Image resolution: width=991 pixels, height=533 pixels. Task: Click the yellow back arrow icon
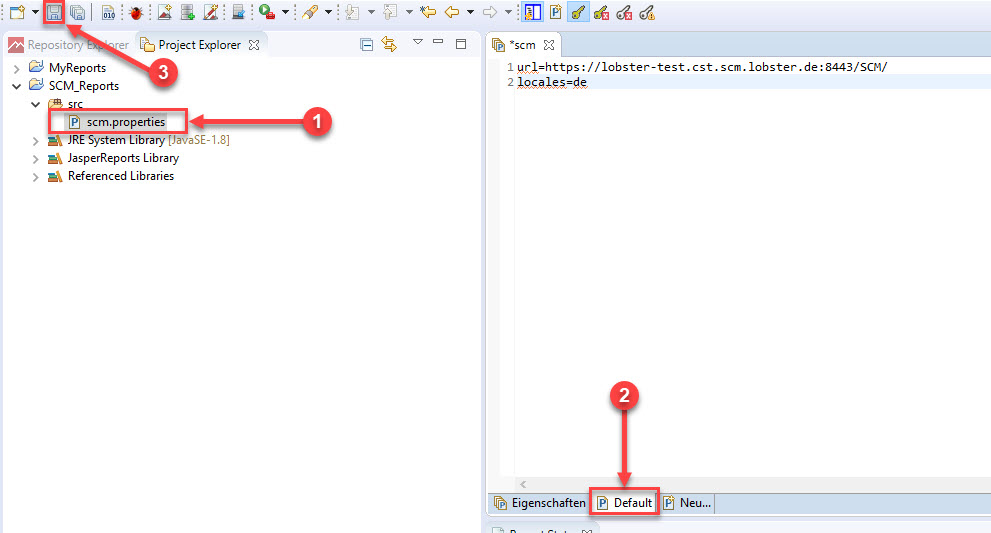452,12
